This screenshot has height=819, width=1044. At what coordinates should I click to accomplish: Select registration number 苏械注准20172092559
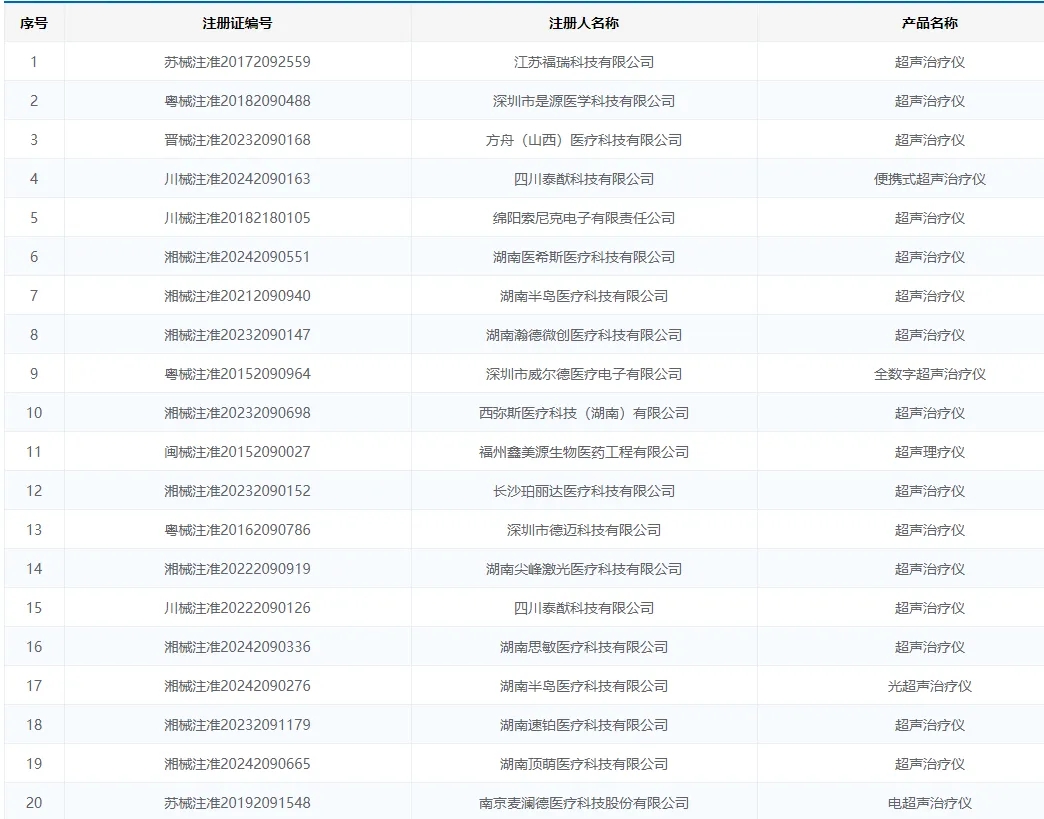coord(238,62)
